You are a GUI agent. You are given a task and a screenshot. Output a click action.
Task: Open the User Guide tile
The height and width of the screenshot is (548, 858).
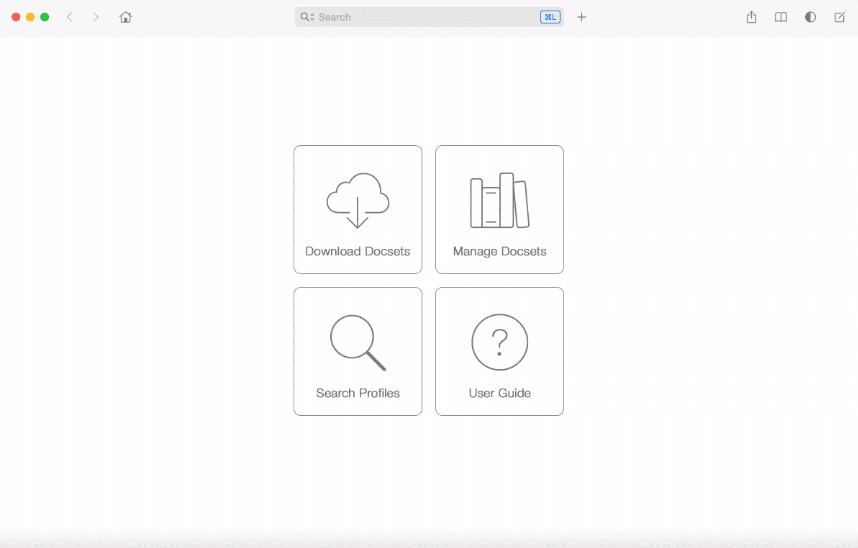[500, 351]
